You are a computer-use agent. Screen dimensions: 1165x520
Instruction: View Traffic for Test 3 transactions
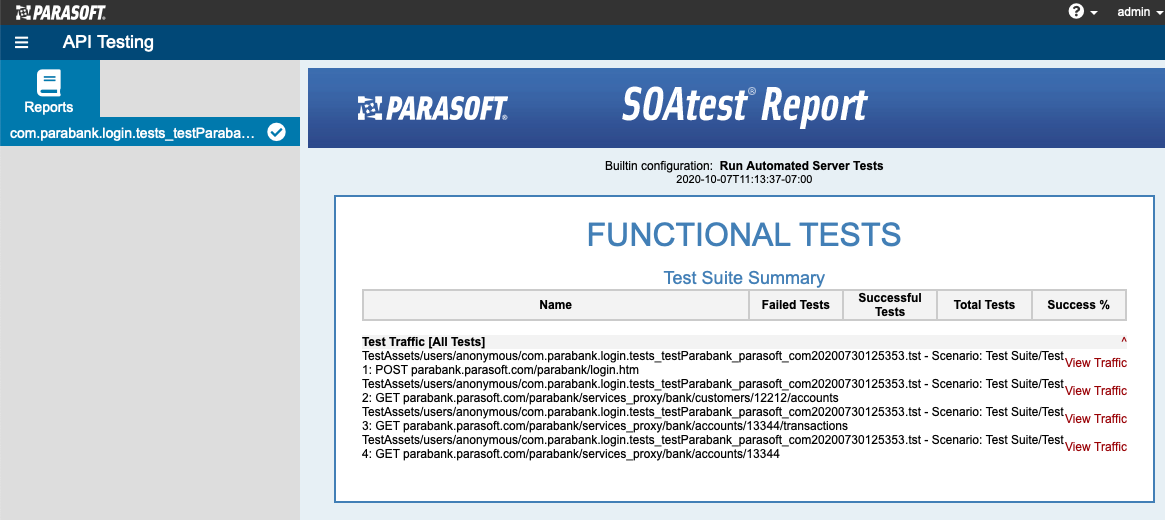[x=1096, y=419]
